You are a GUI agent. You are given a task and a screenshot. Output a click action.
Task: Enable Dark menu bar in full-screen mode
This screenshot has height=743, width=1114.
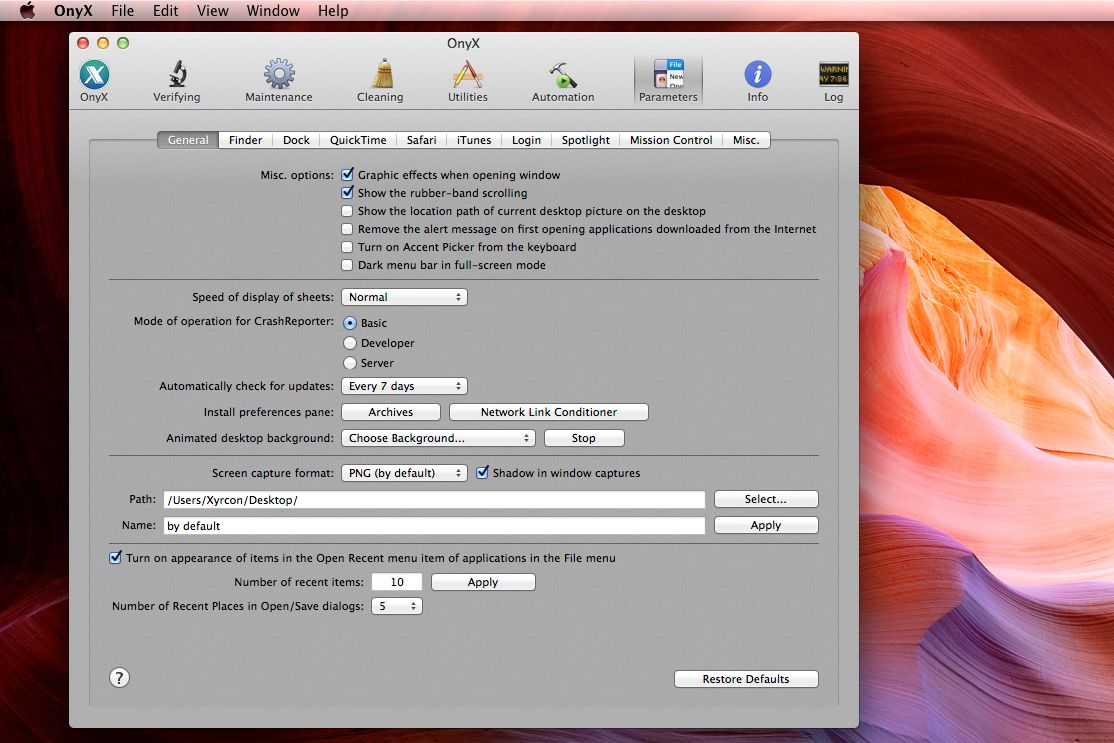[347, 265]
